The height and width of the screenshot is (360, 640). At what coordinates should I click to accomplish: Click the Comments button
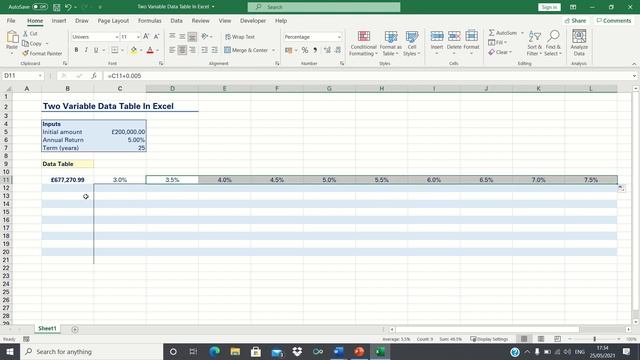tap(613, 20)
